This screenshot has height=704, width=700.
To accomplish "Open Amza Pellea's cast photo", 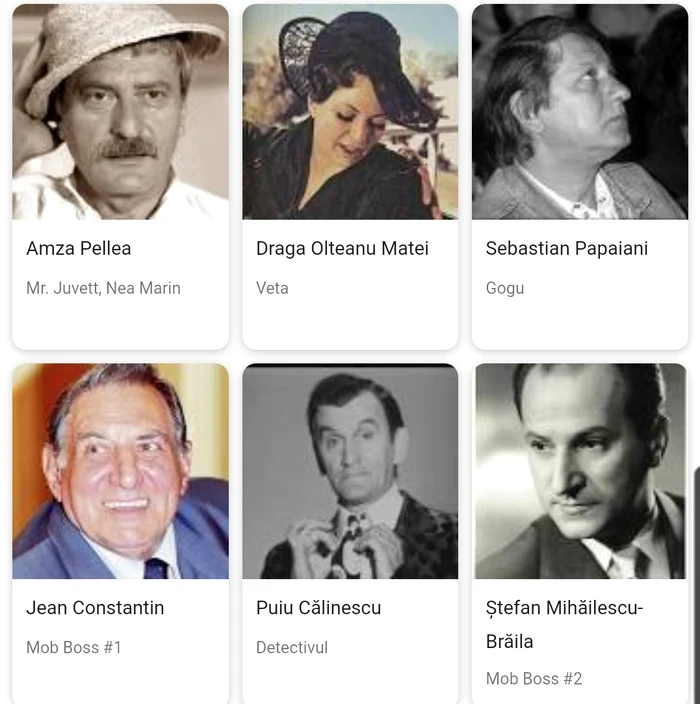I will click(x=120, y=112).
